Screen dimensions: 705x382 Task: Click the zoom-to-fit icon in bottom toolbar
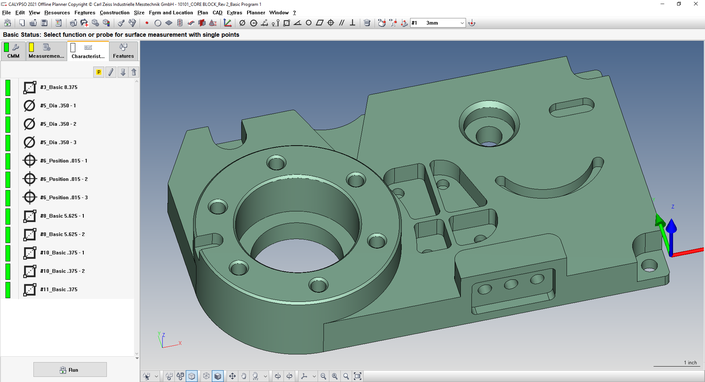pyautogui.click(x=357, y=376)
